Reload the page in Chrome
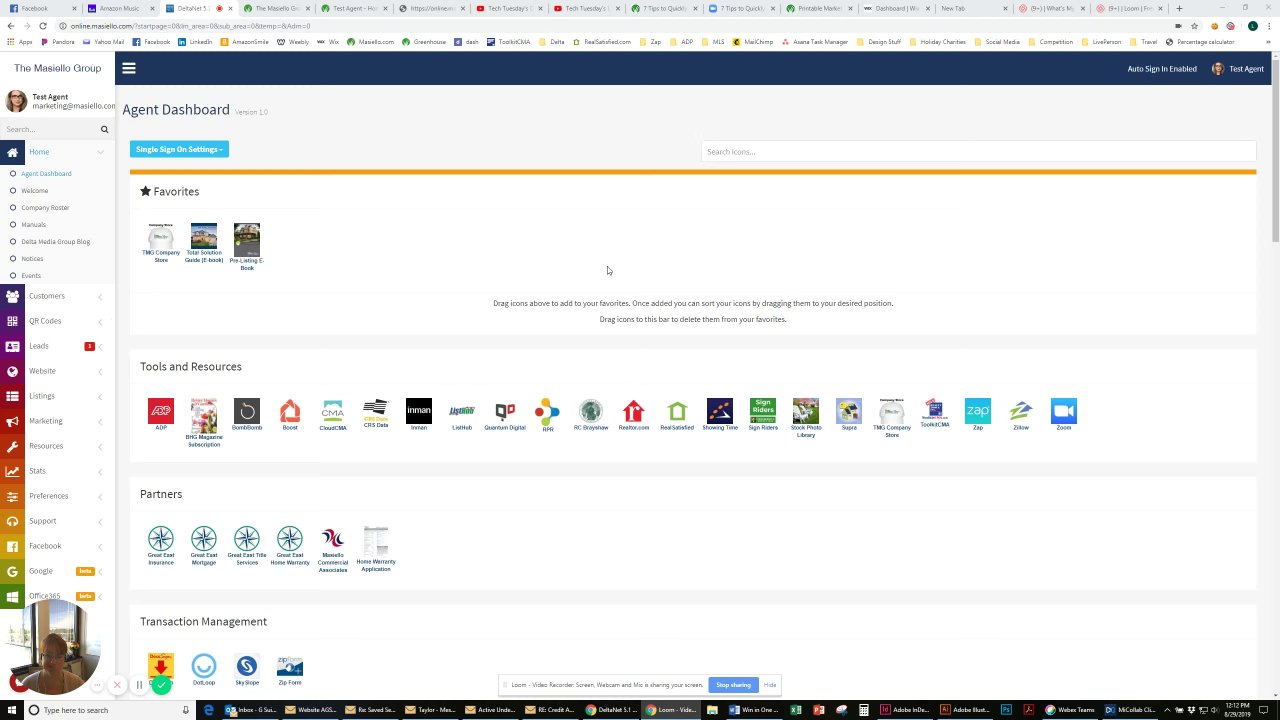 [x=43, y=25]
